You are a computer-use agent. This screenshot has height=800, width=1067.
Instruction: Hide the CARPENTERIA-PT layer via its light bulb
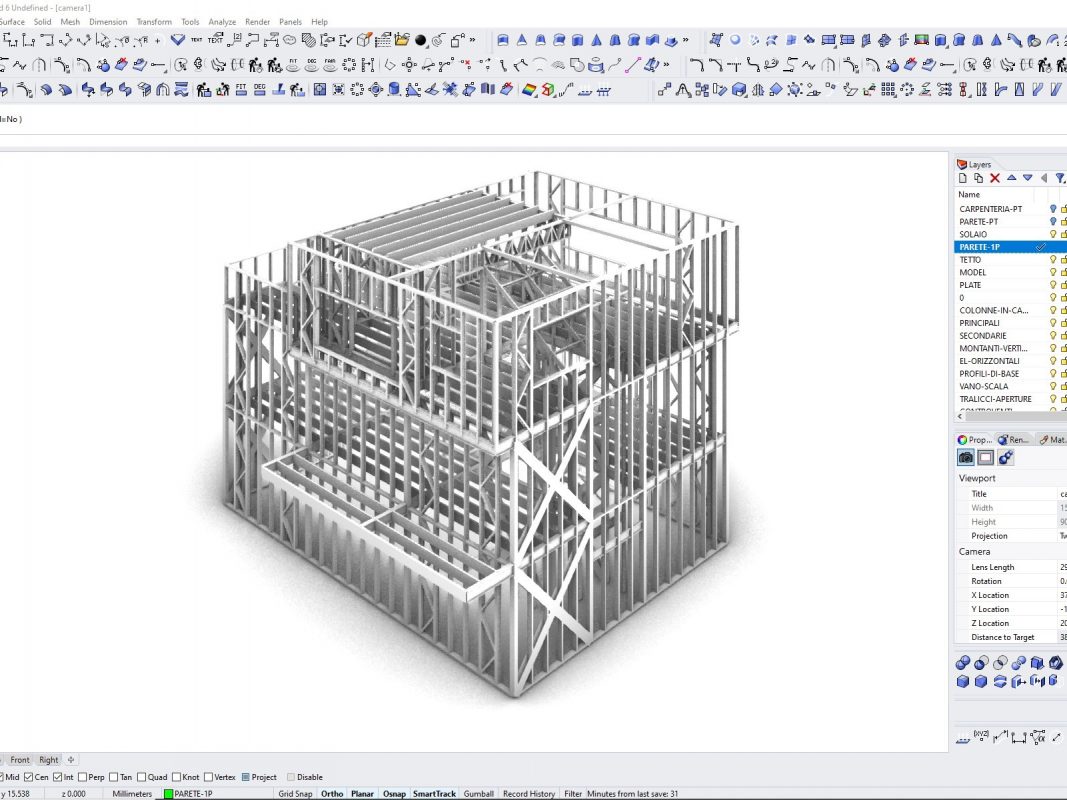(x=1053, y=209)
